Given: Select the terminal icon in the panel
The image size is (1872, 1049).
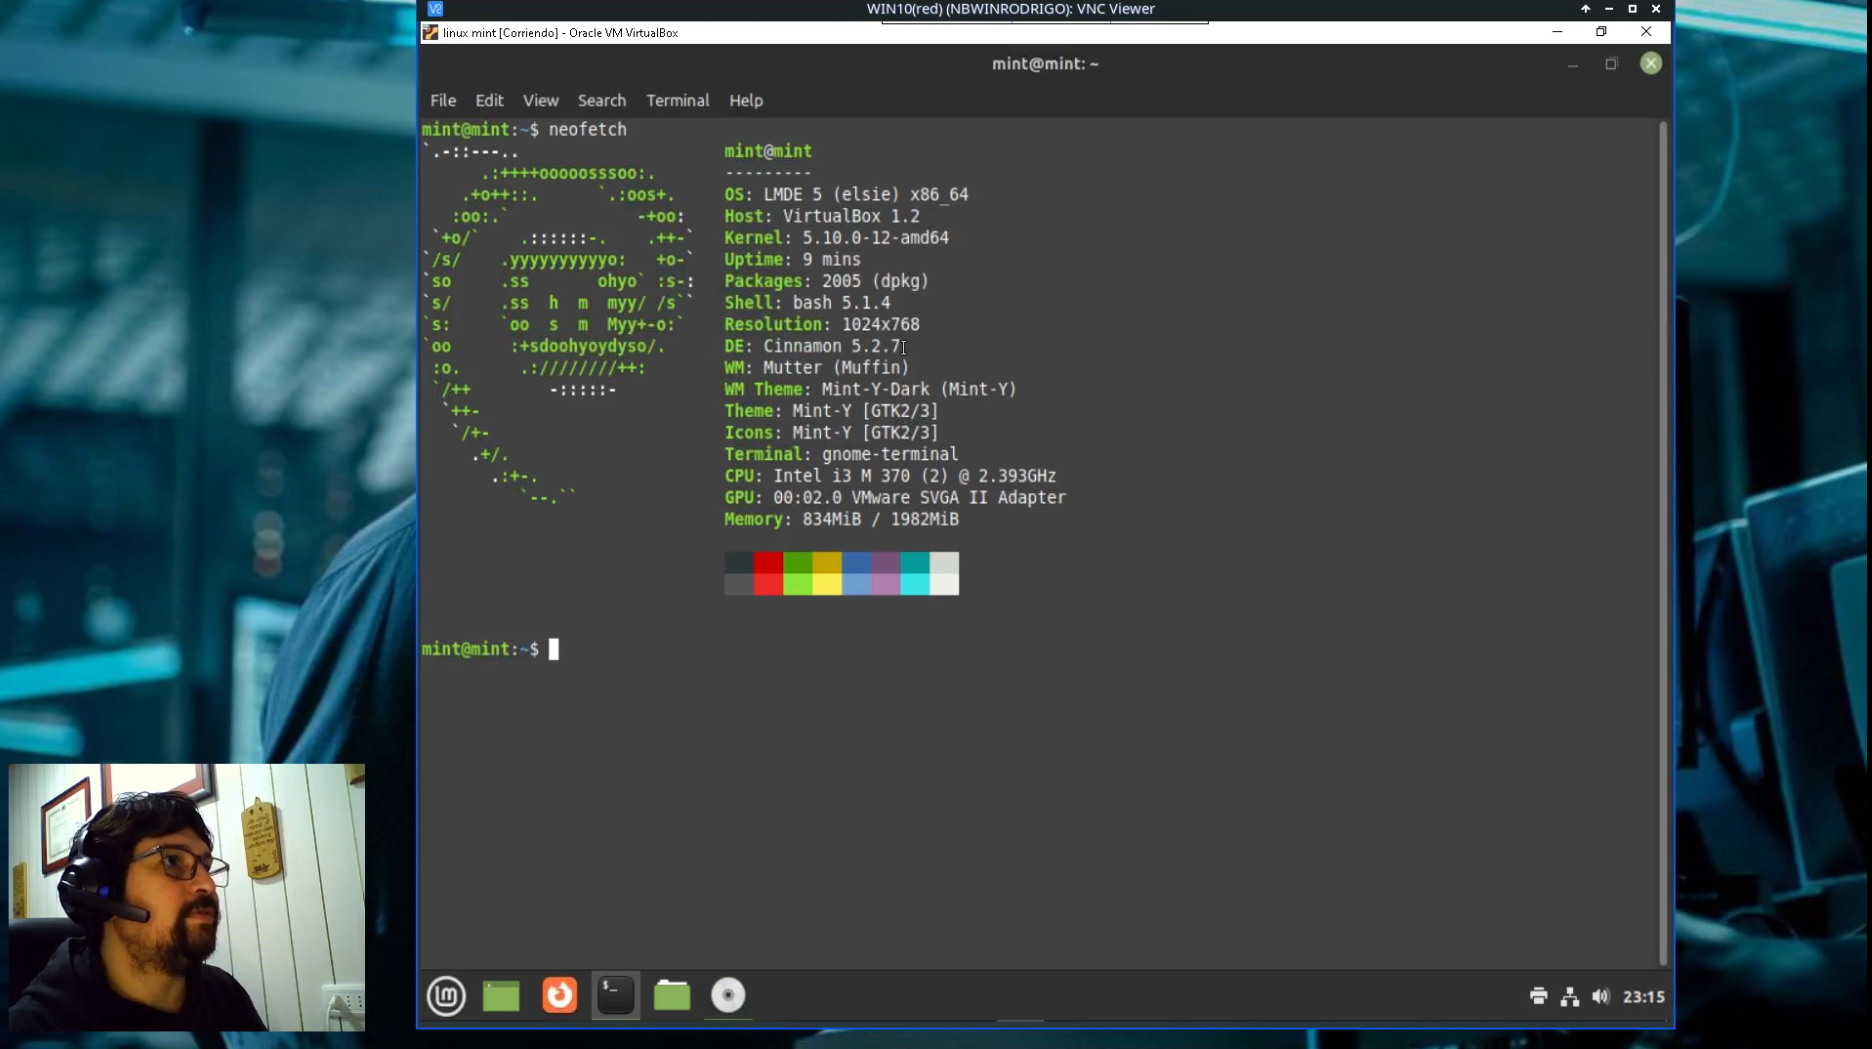Looking at the screenshot, I should [x=616, y=995].
